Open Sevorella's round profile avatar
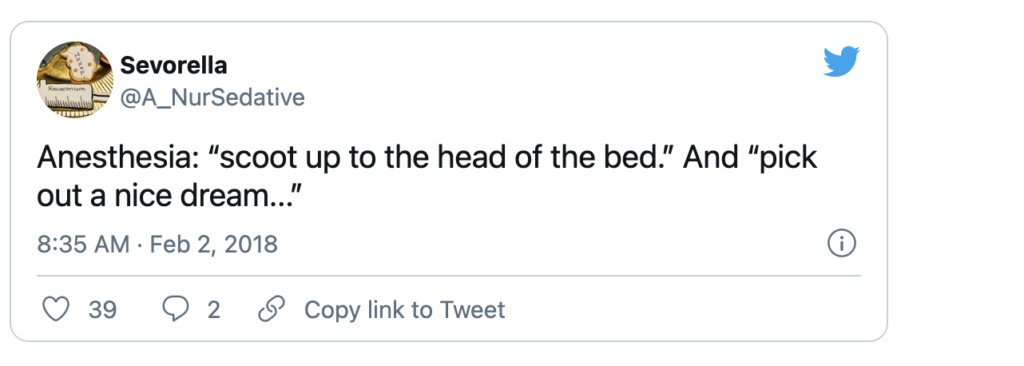 pos(74,80)
